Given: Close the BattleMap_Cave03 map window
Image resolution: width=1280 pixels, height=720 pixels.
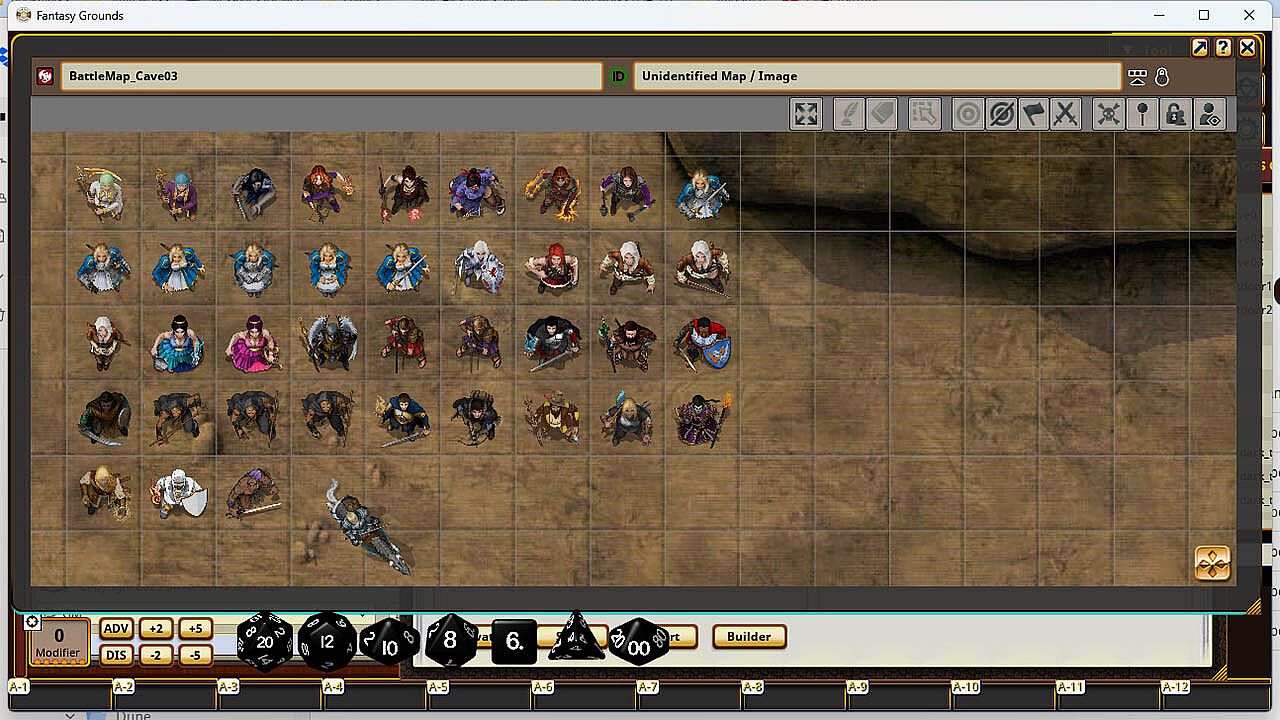Looking at the screenshot, I should click(x=1247, y=47).
